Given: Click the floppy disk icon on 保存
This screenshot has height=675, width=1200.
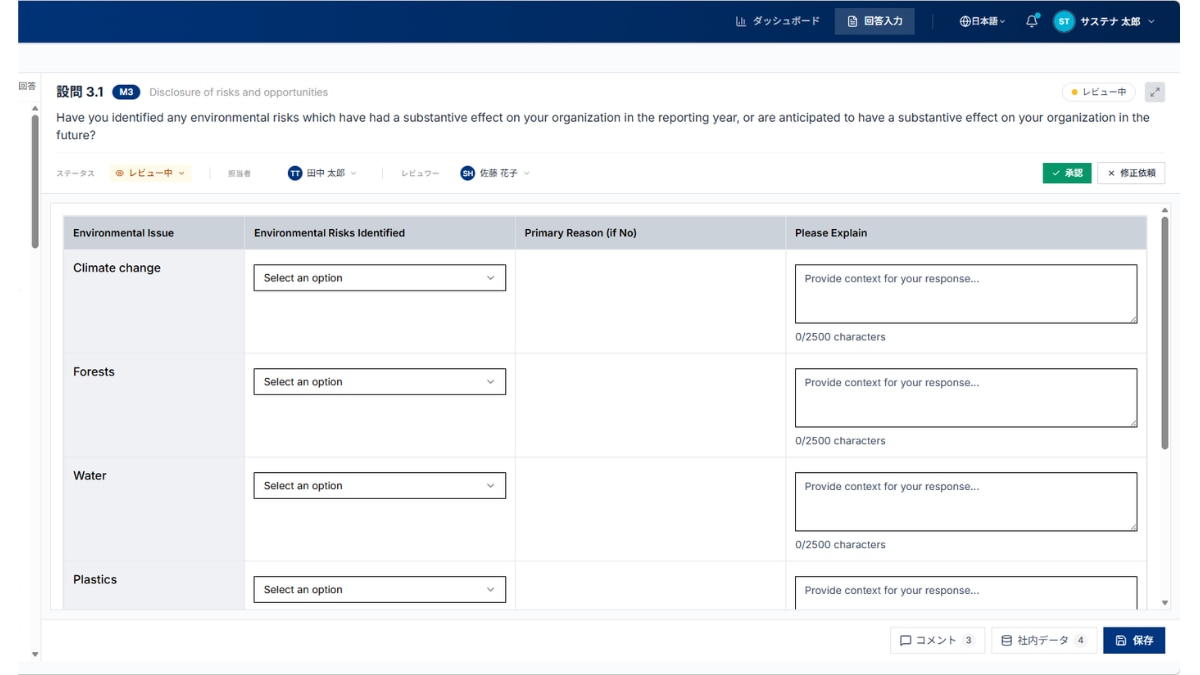Looking at the screenshot, I should (1120, 640).
